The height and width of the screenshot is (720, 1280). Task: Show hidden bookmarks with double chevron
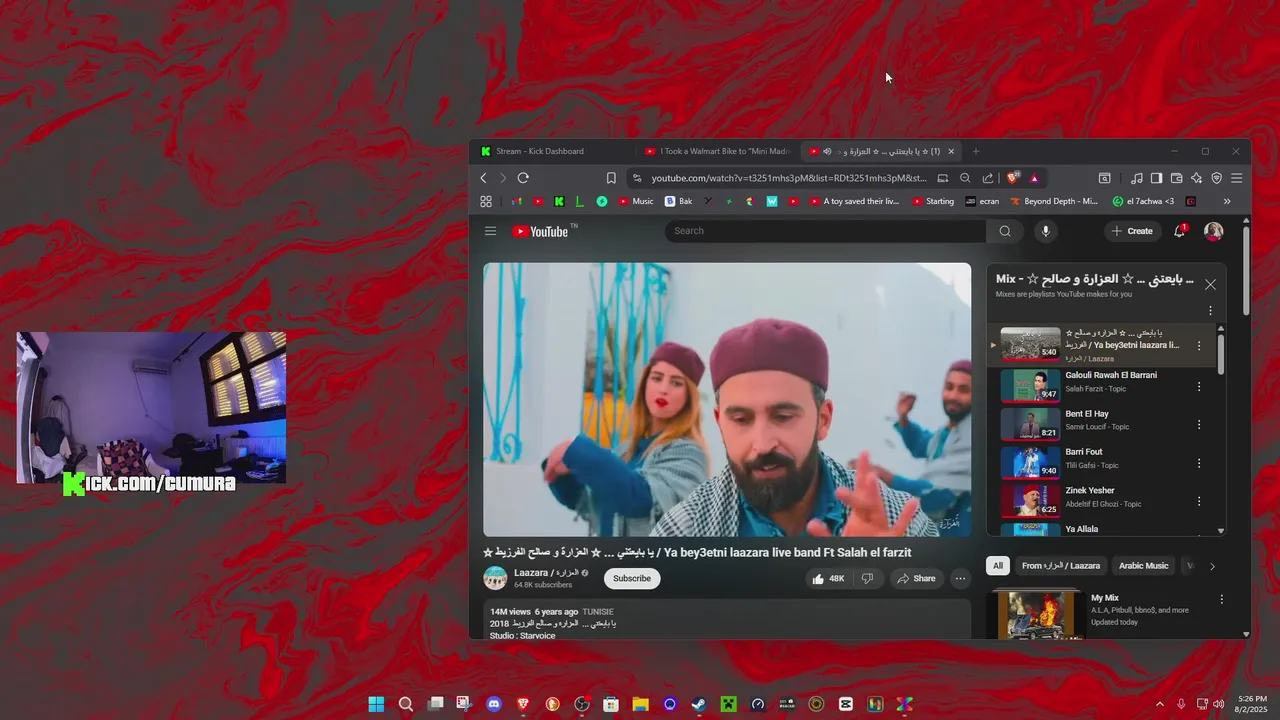pos(1227,201)
